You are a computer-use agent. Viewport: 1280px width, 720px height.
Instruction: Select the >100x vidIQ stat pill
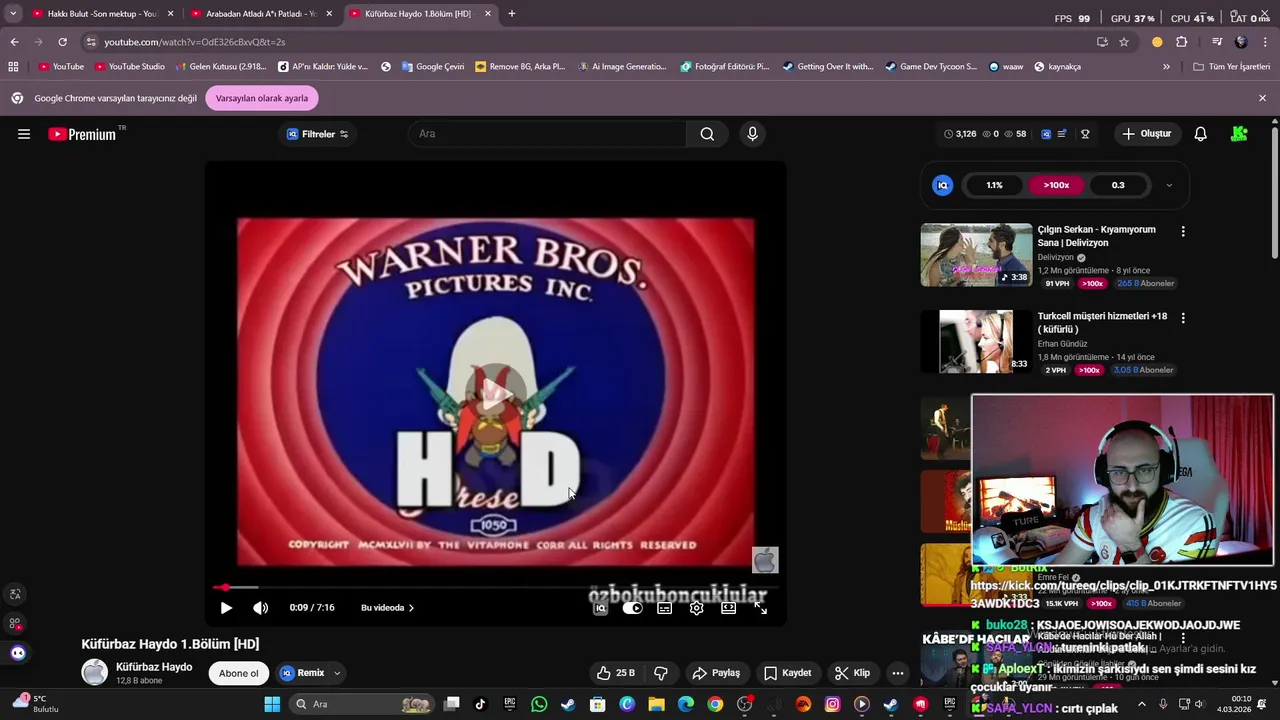pyautogui.click(x=1056, y=185)
